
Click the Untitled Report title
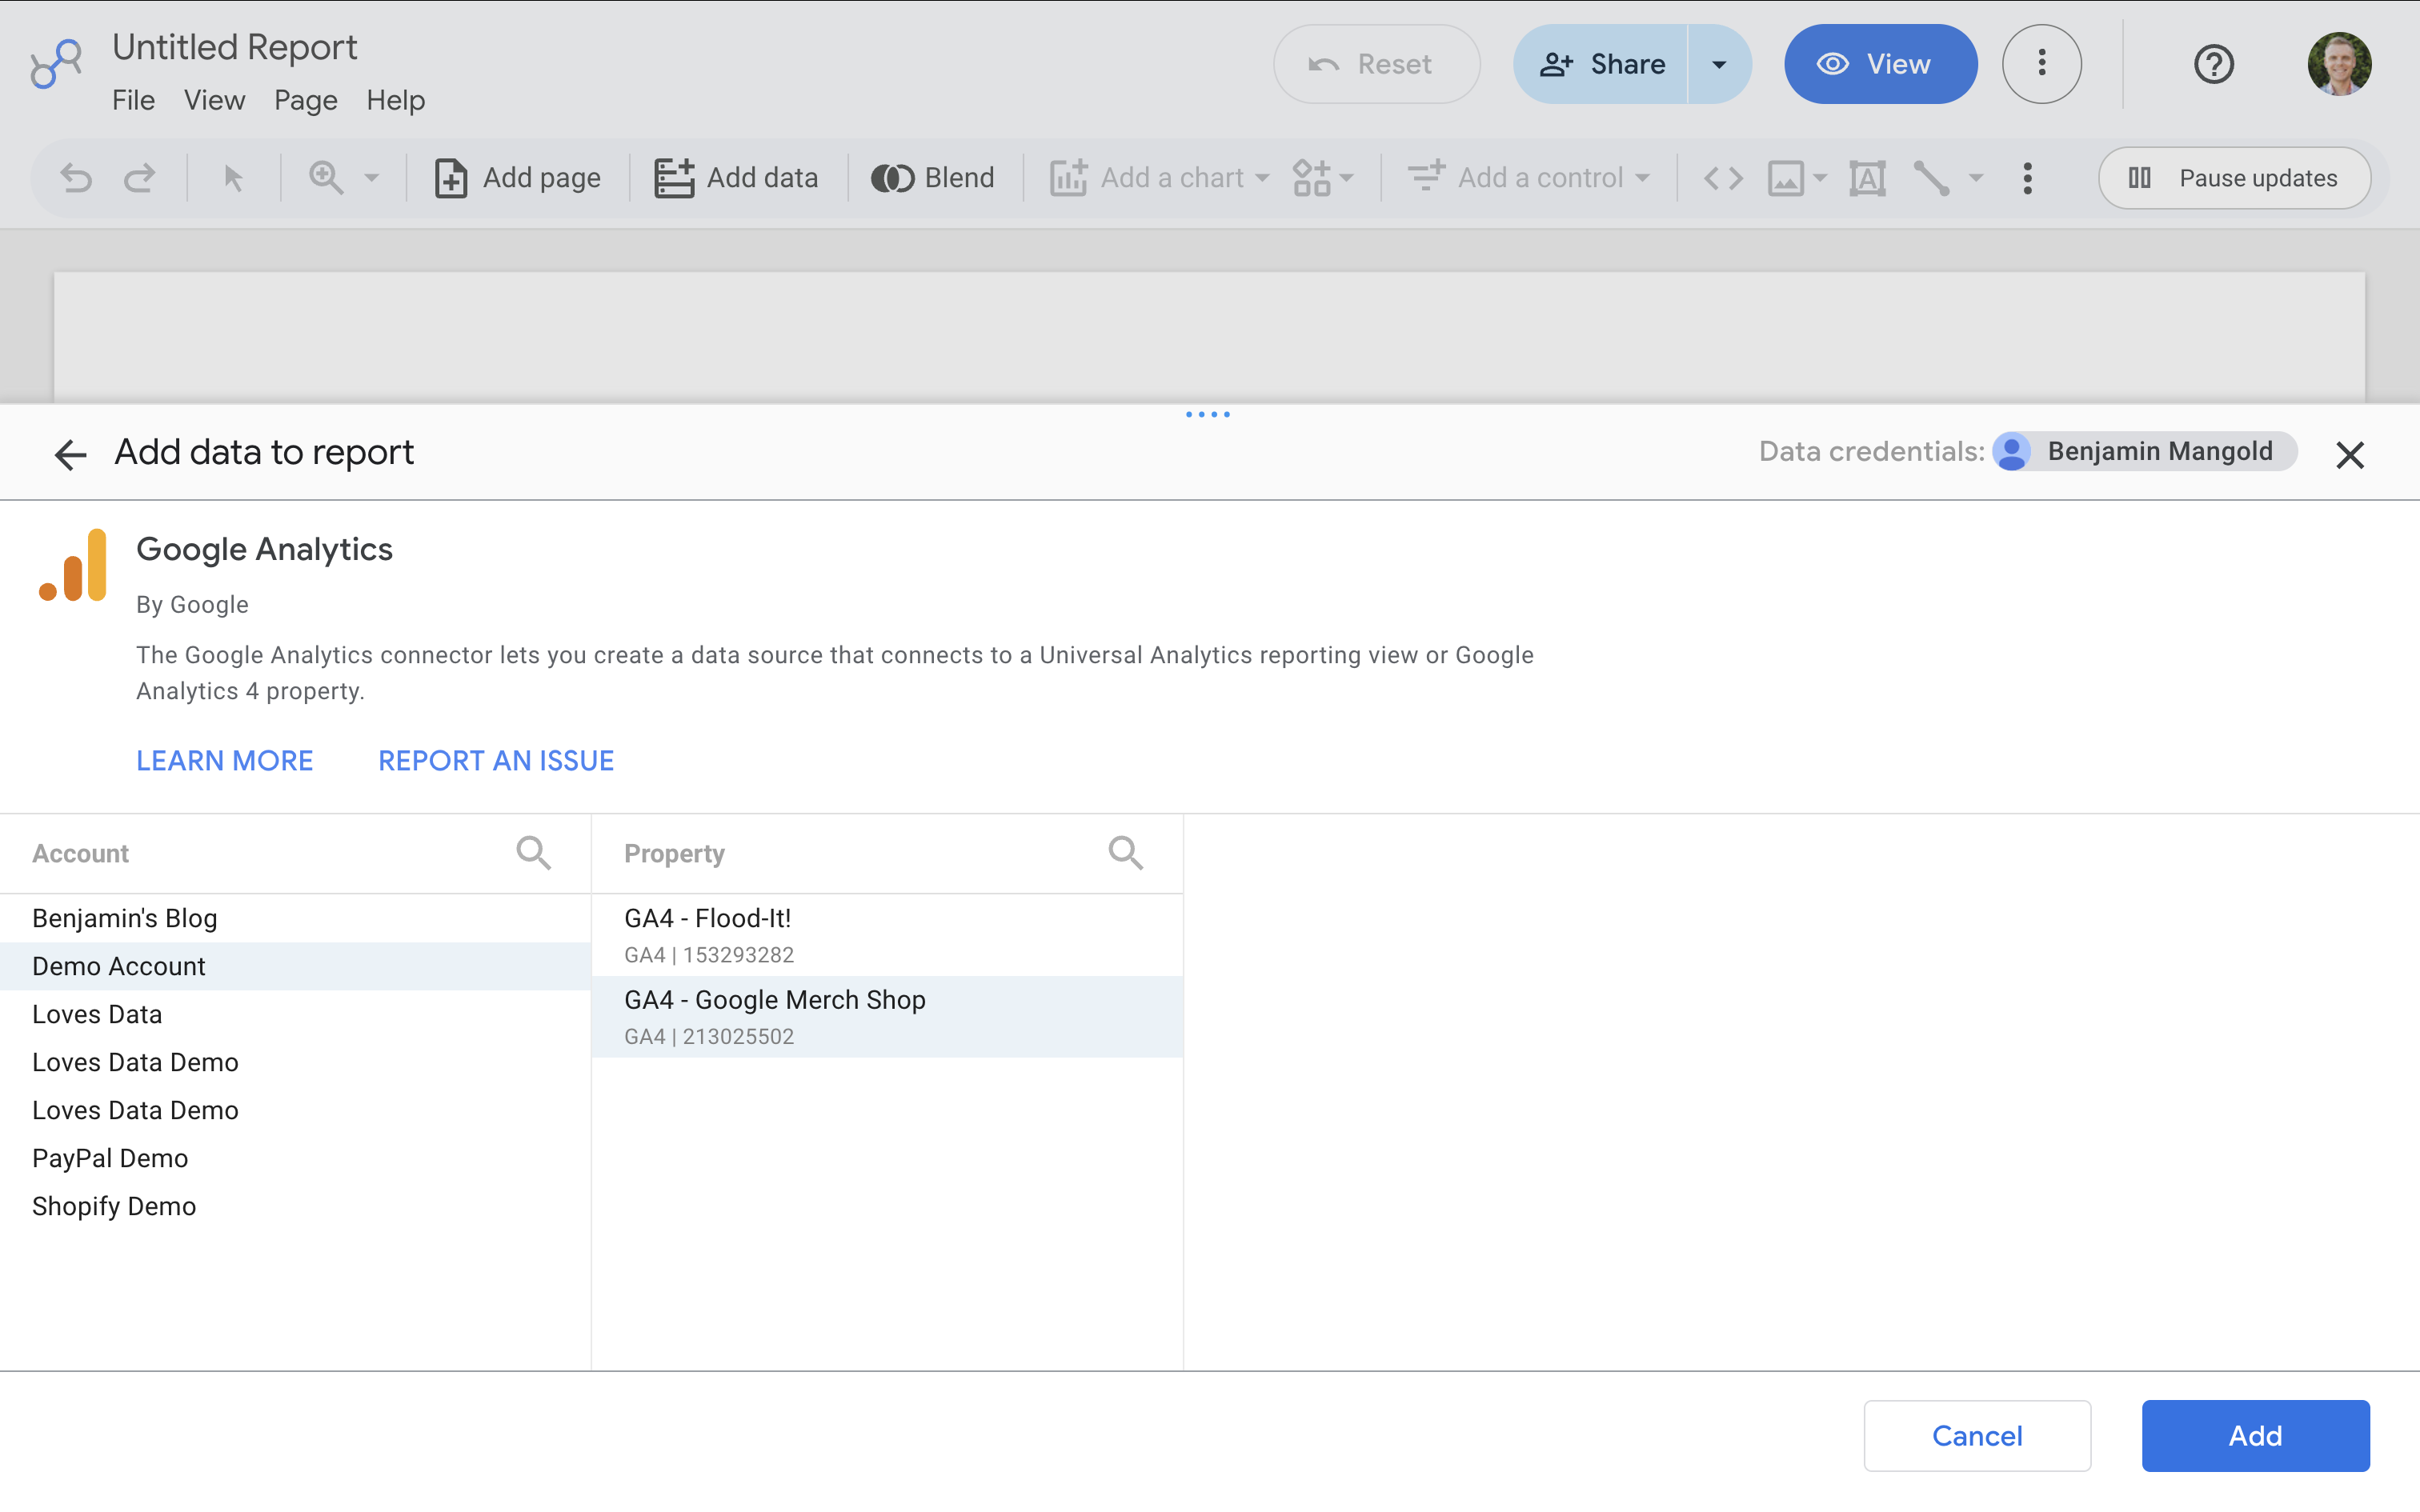234,47
